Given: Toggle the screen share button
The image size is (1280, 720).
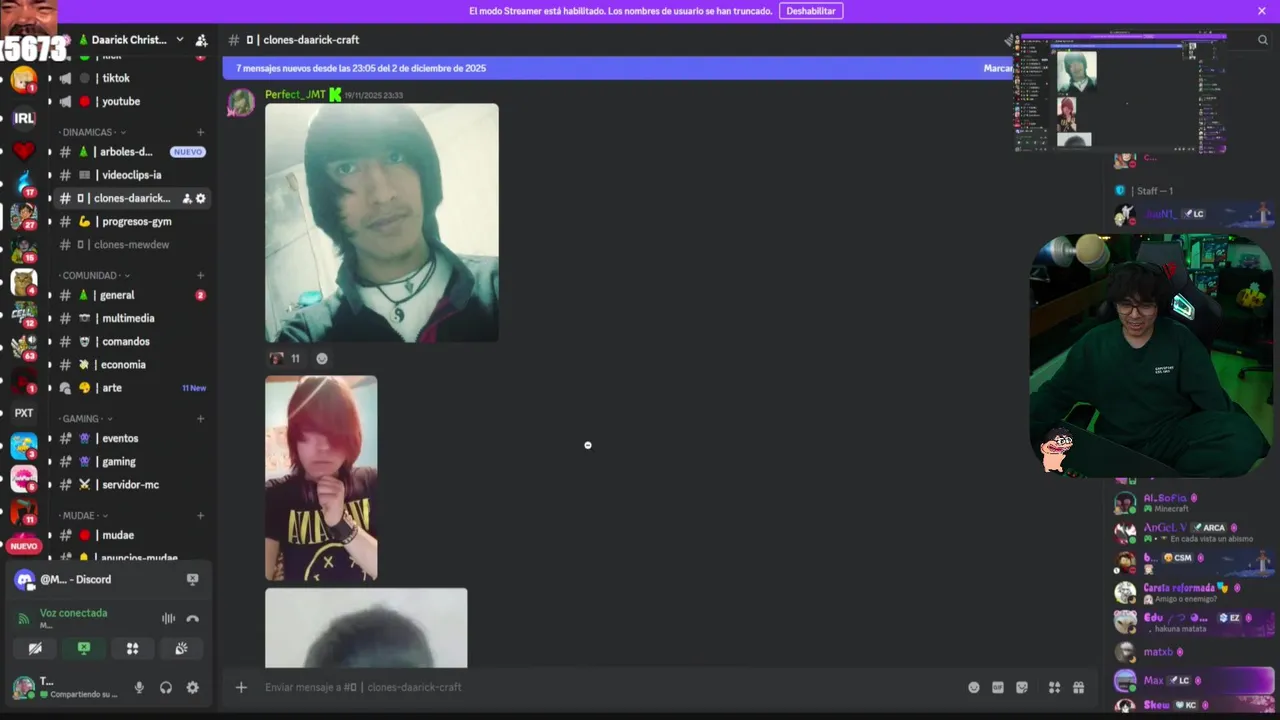Looking at the screenshot, I should (84, 648).
